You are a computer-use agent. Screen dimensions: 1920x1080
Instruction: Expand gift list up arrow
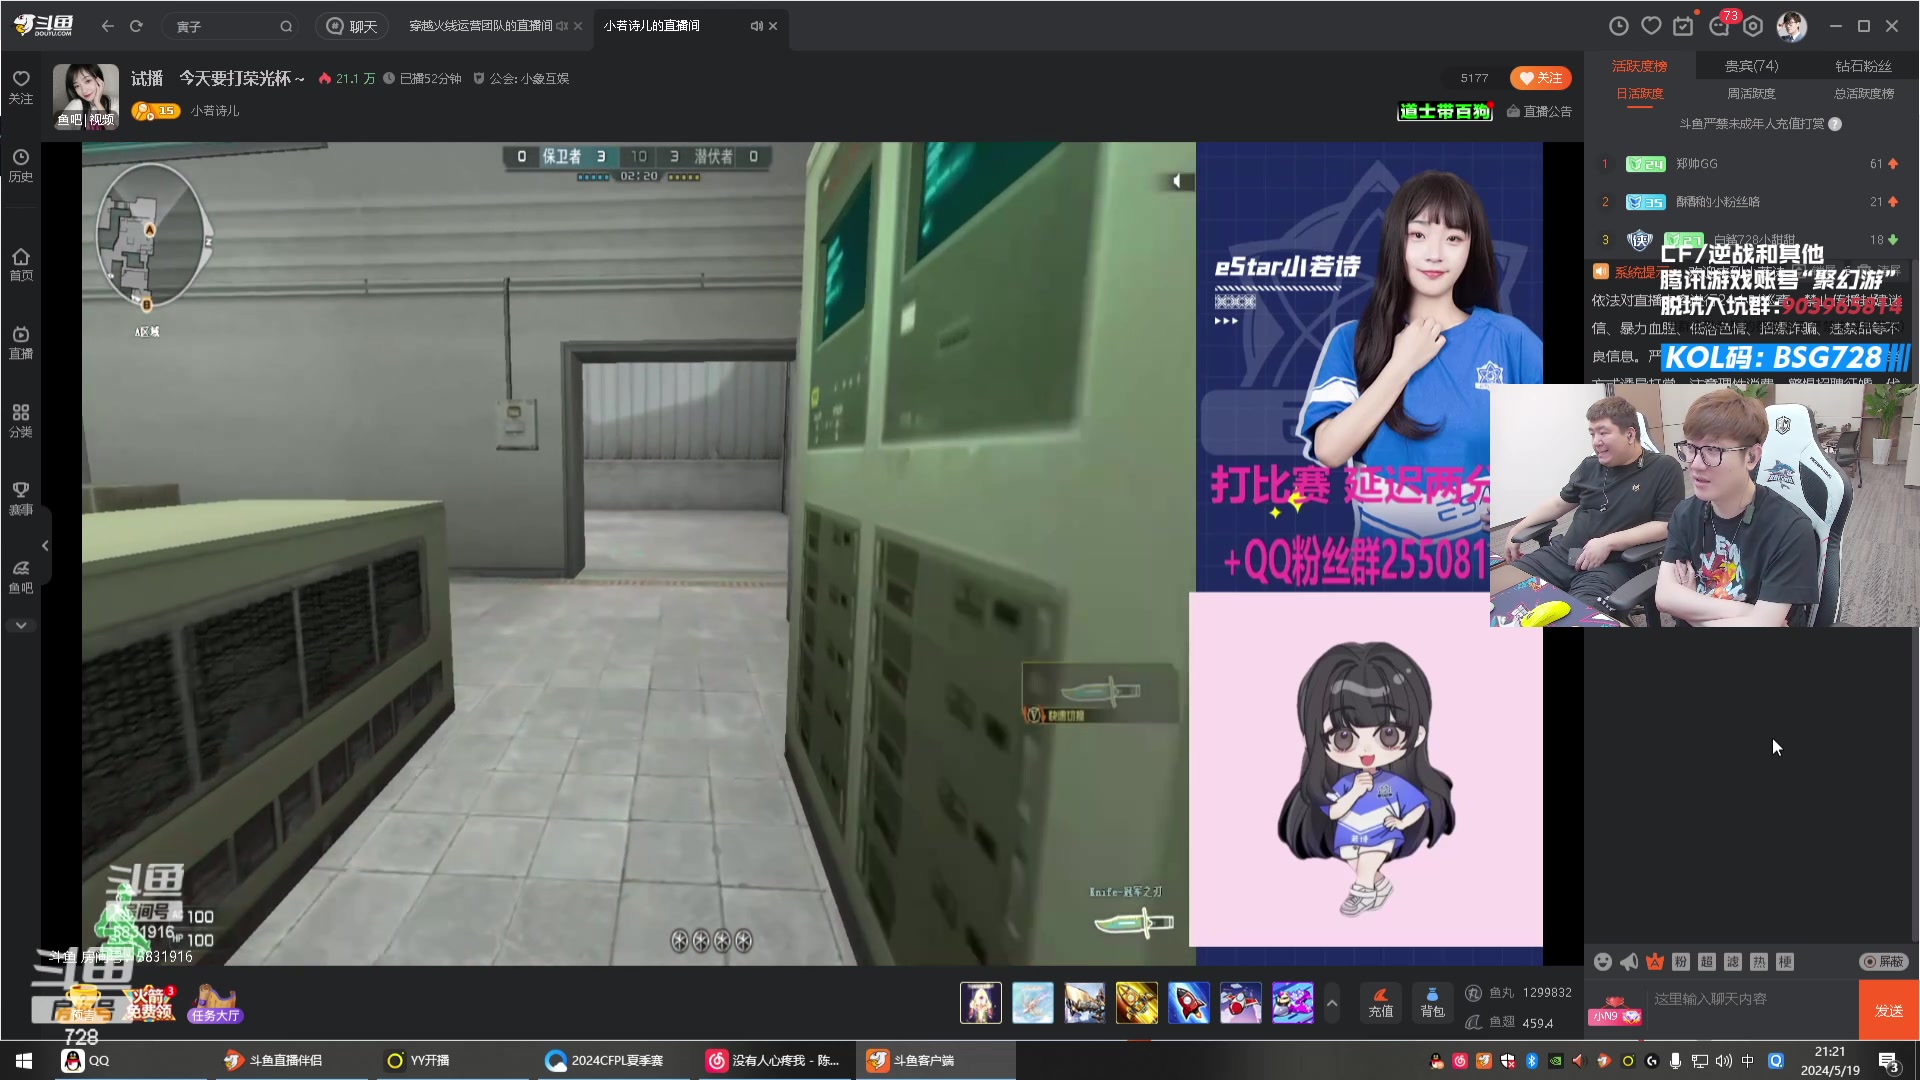click(1332, 1002)
